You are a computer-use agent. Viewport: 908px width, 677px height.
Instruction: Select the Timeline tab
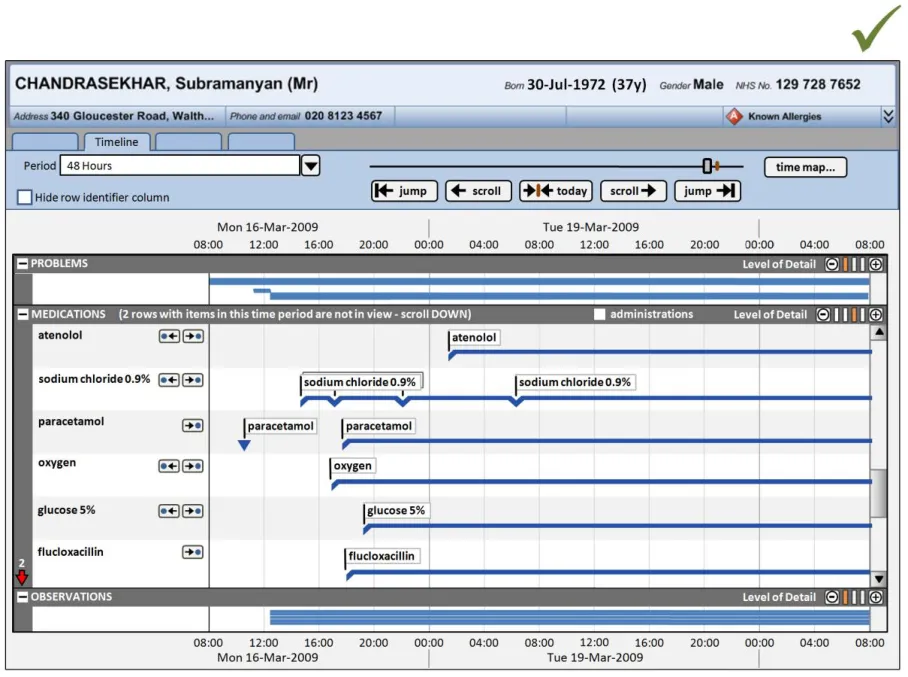click(x=117, y=142)
